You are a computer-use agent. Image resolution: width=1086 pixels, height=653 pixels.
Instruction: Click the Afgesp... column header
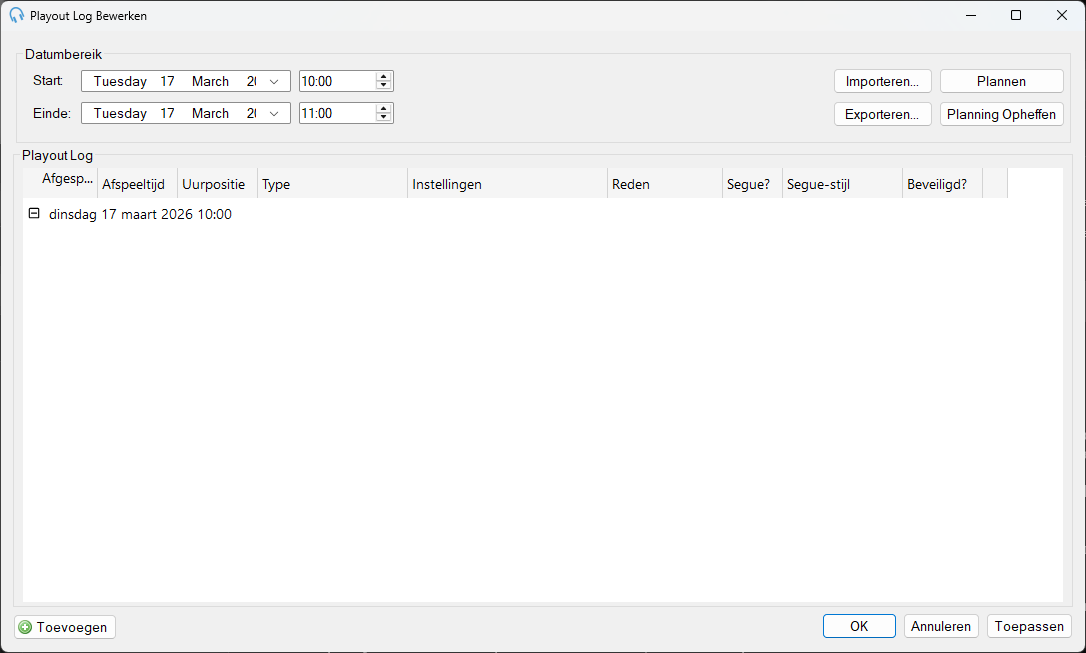60,184
